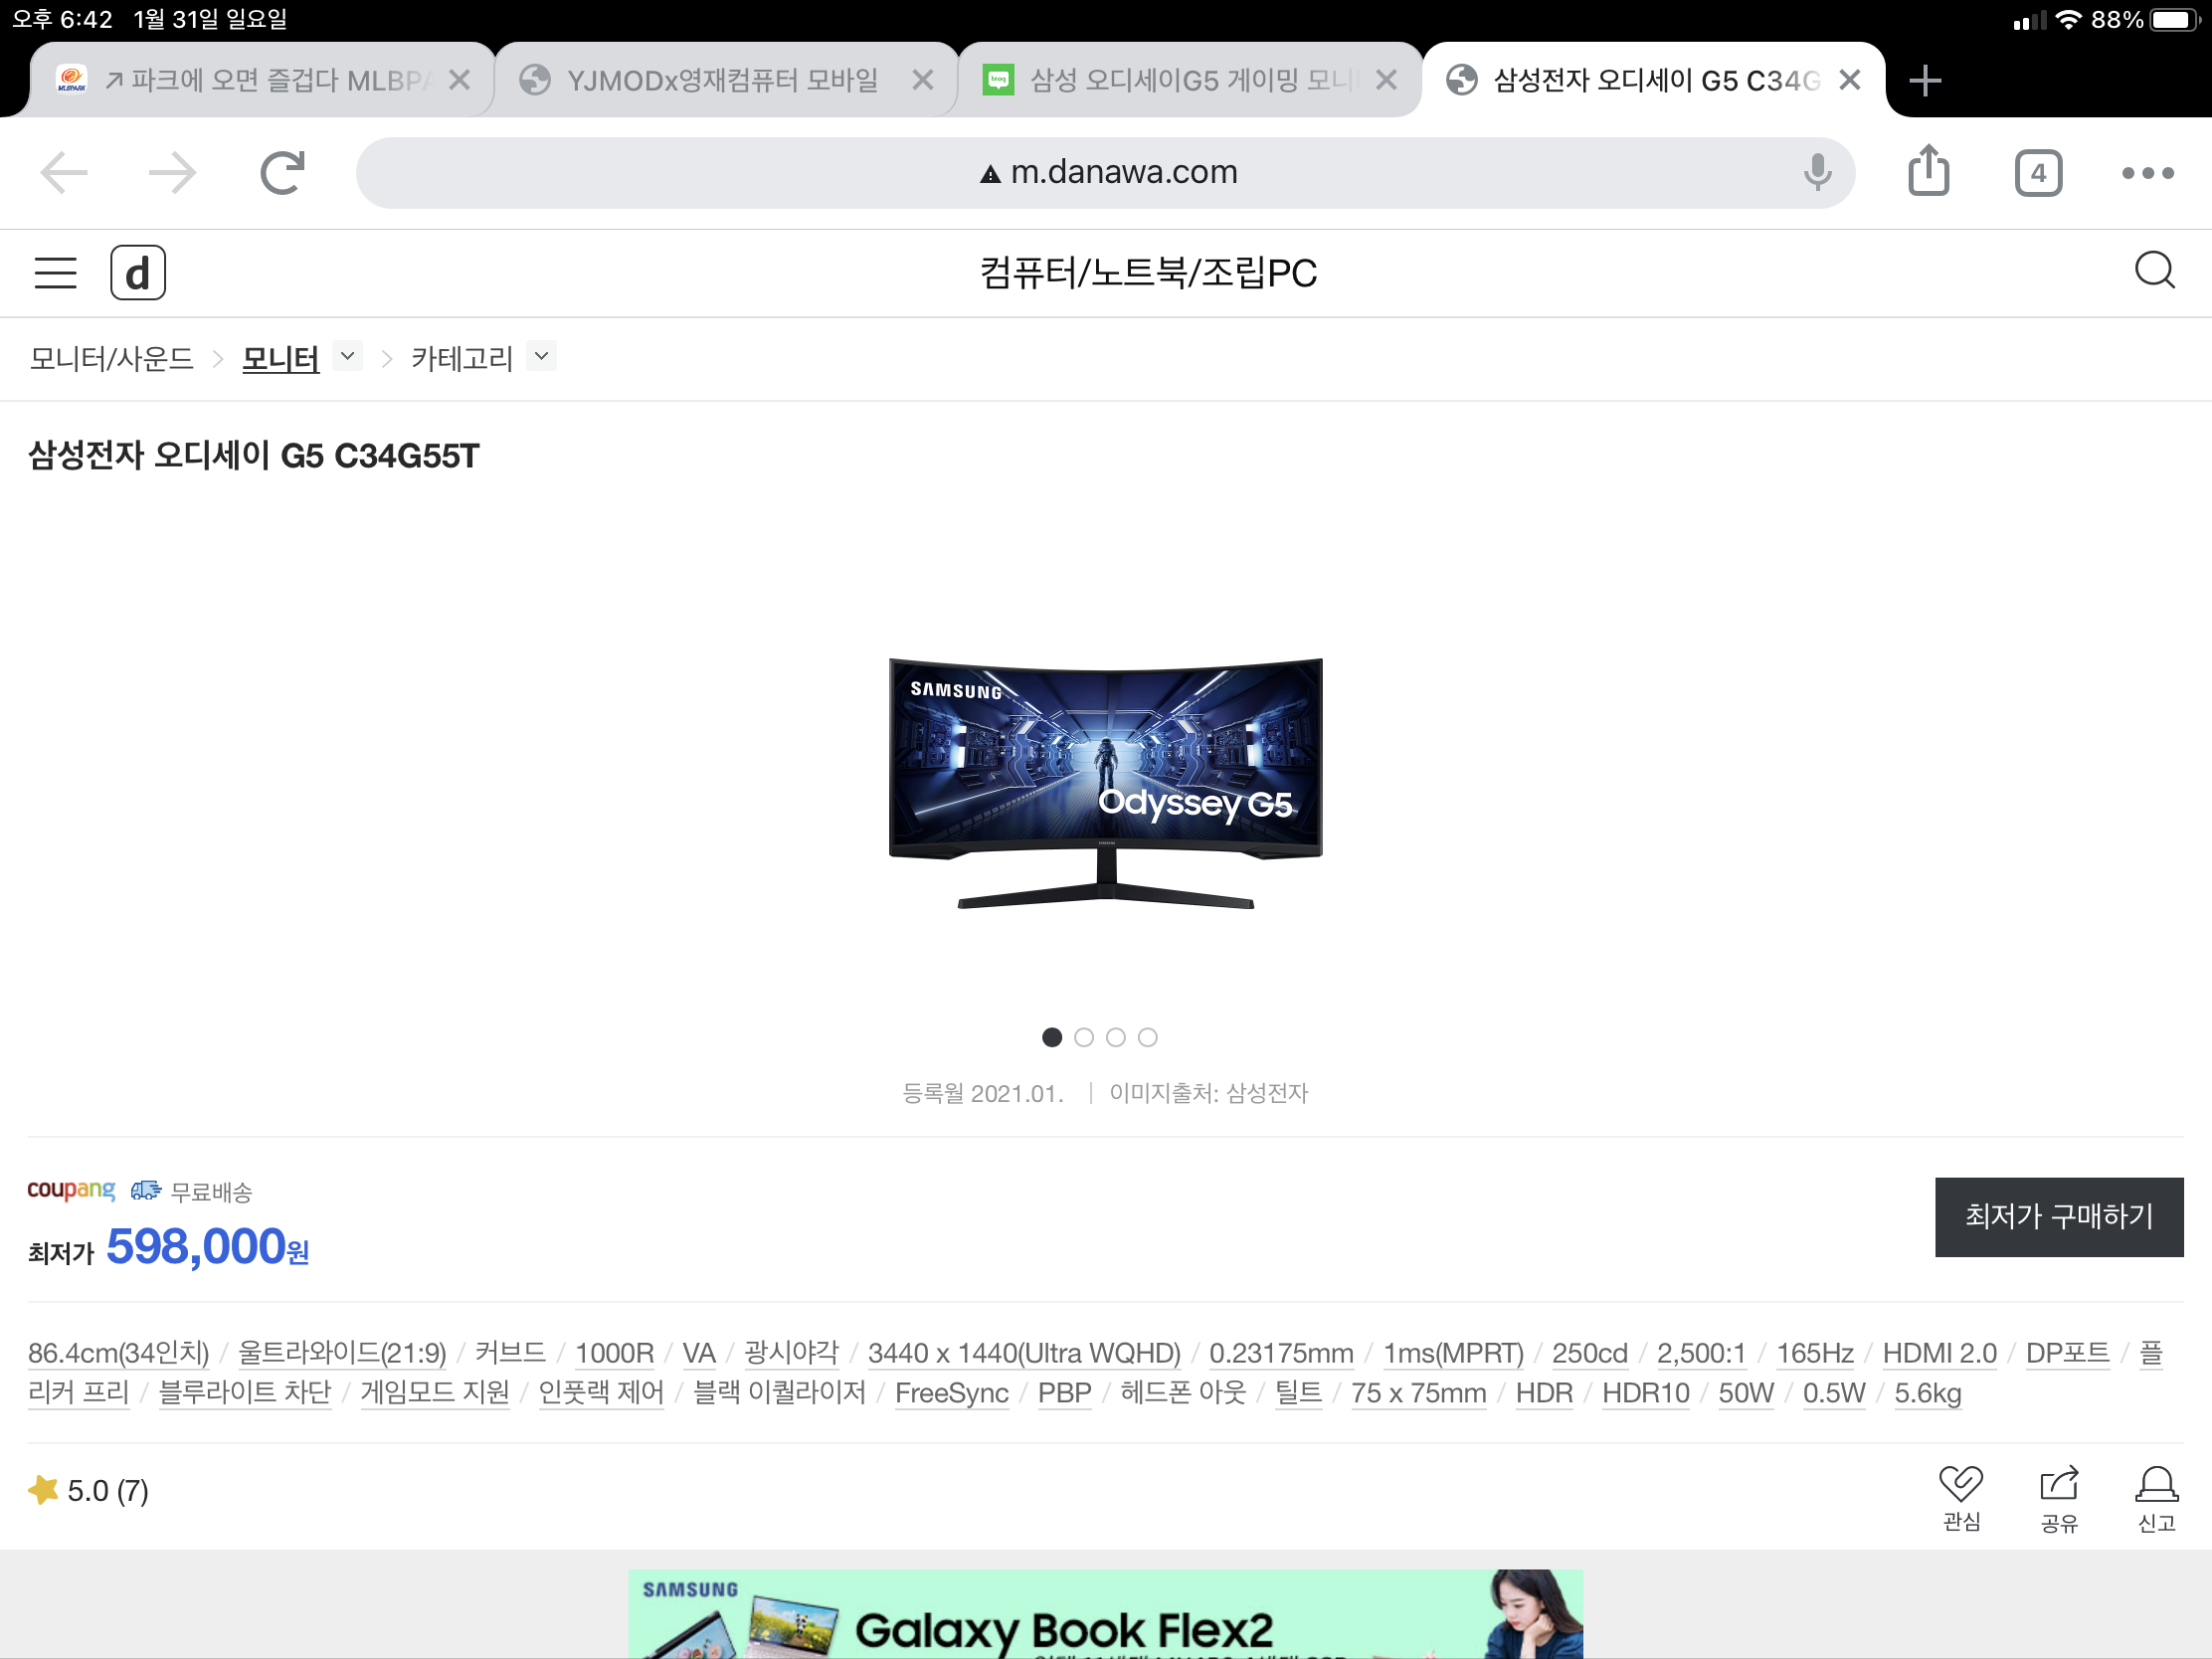
Task: Click the Wi-Fi icon in status bar
Action: click(2067, 20)
